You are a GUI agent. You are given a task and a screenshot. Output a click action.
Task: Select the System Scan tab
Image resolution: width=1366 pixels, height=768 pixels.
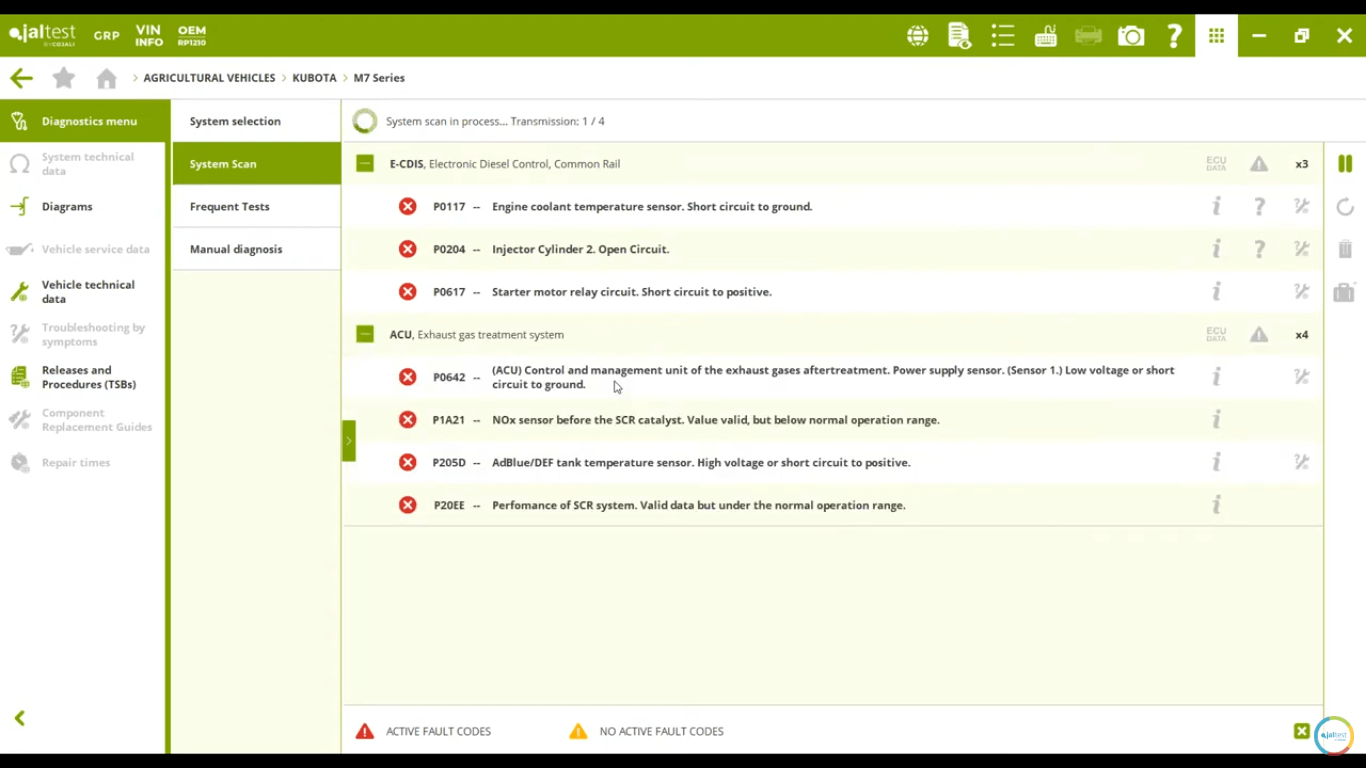pos(257,164)
